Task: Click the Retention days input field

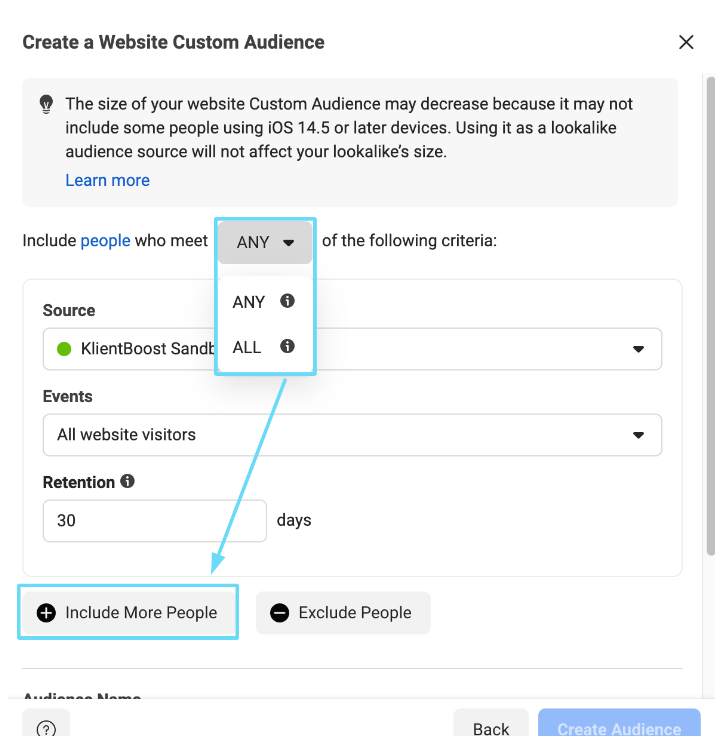Action: pyautogui.click(x=154, y=521)
